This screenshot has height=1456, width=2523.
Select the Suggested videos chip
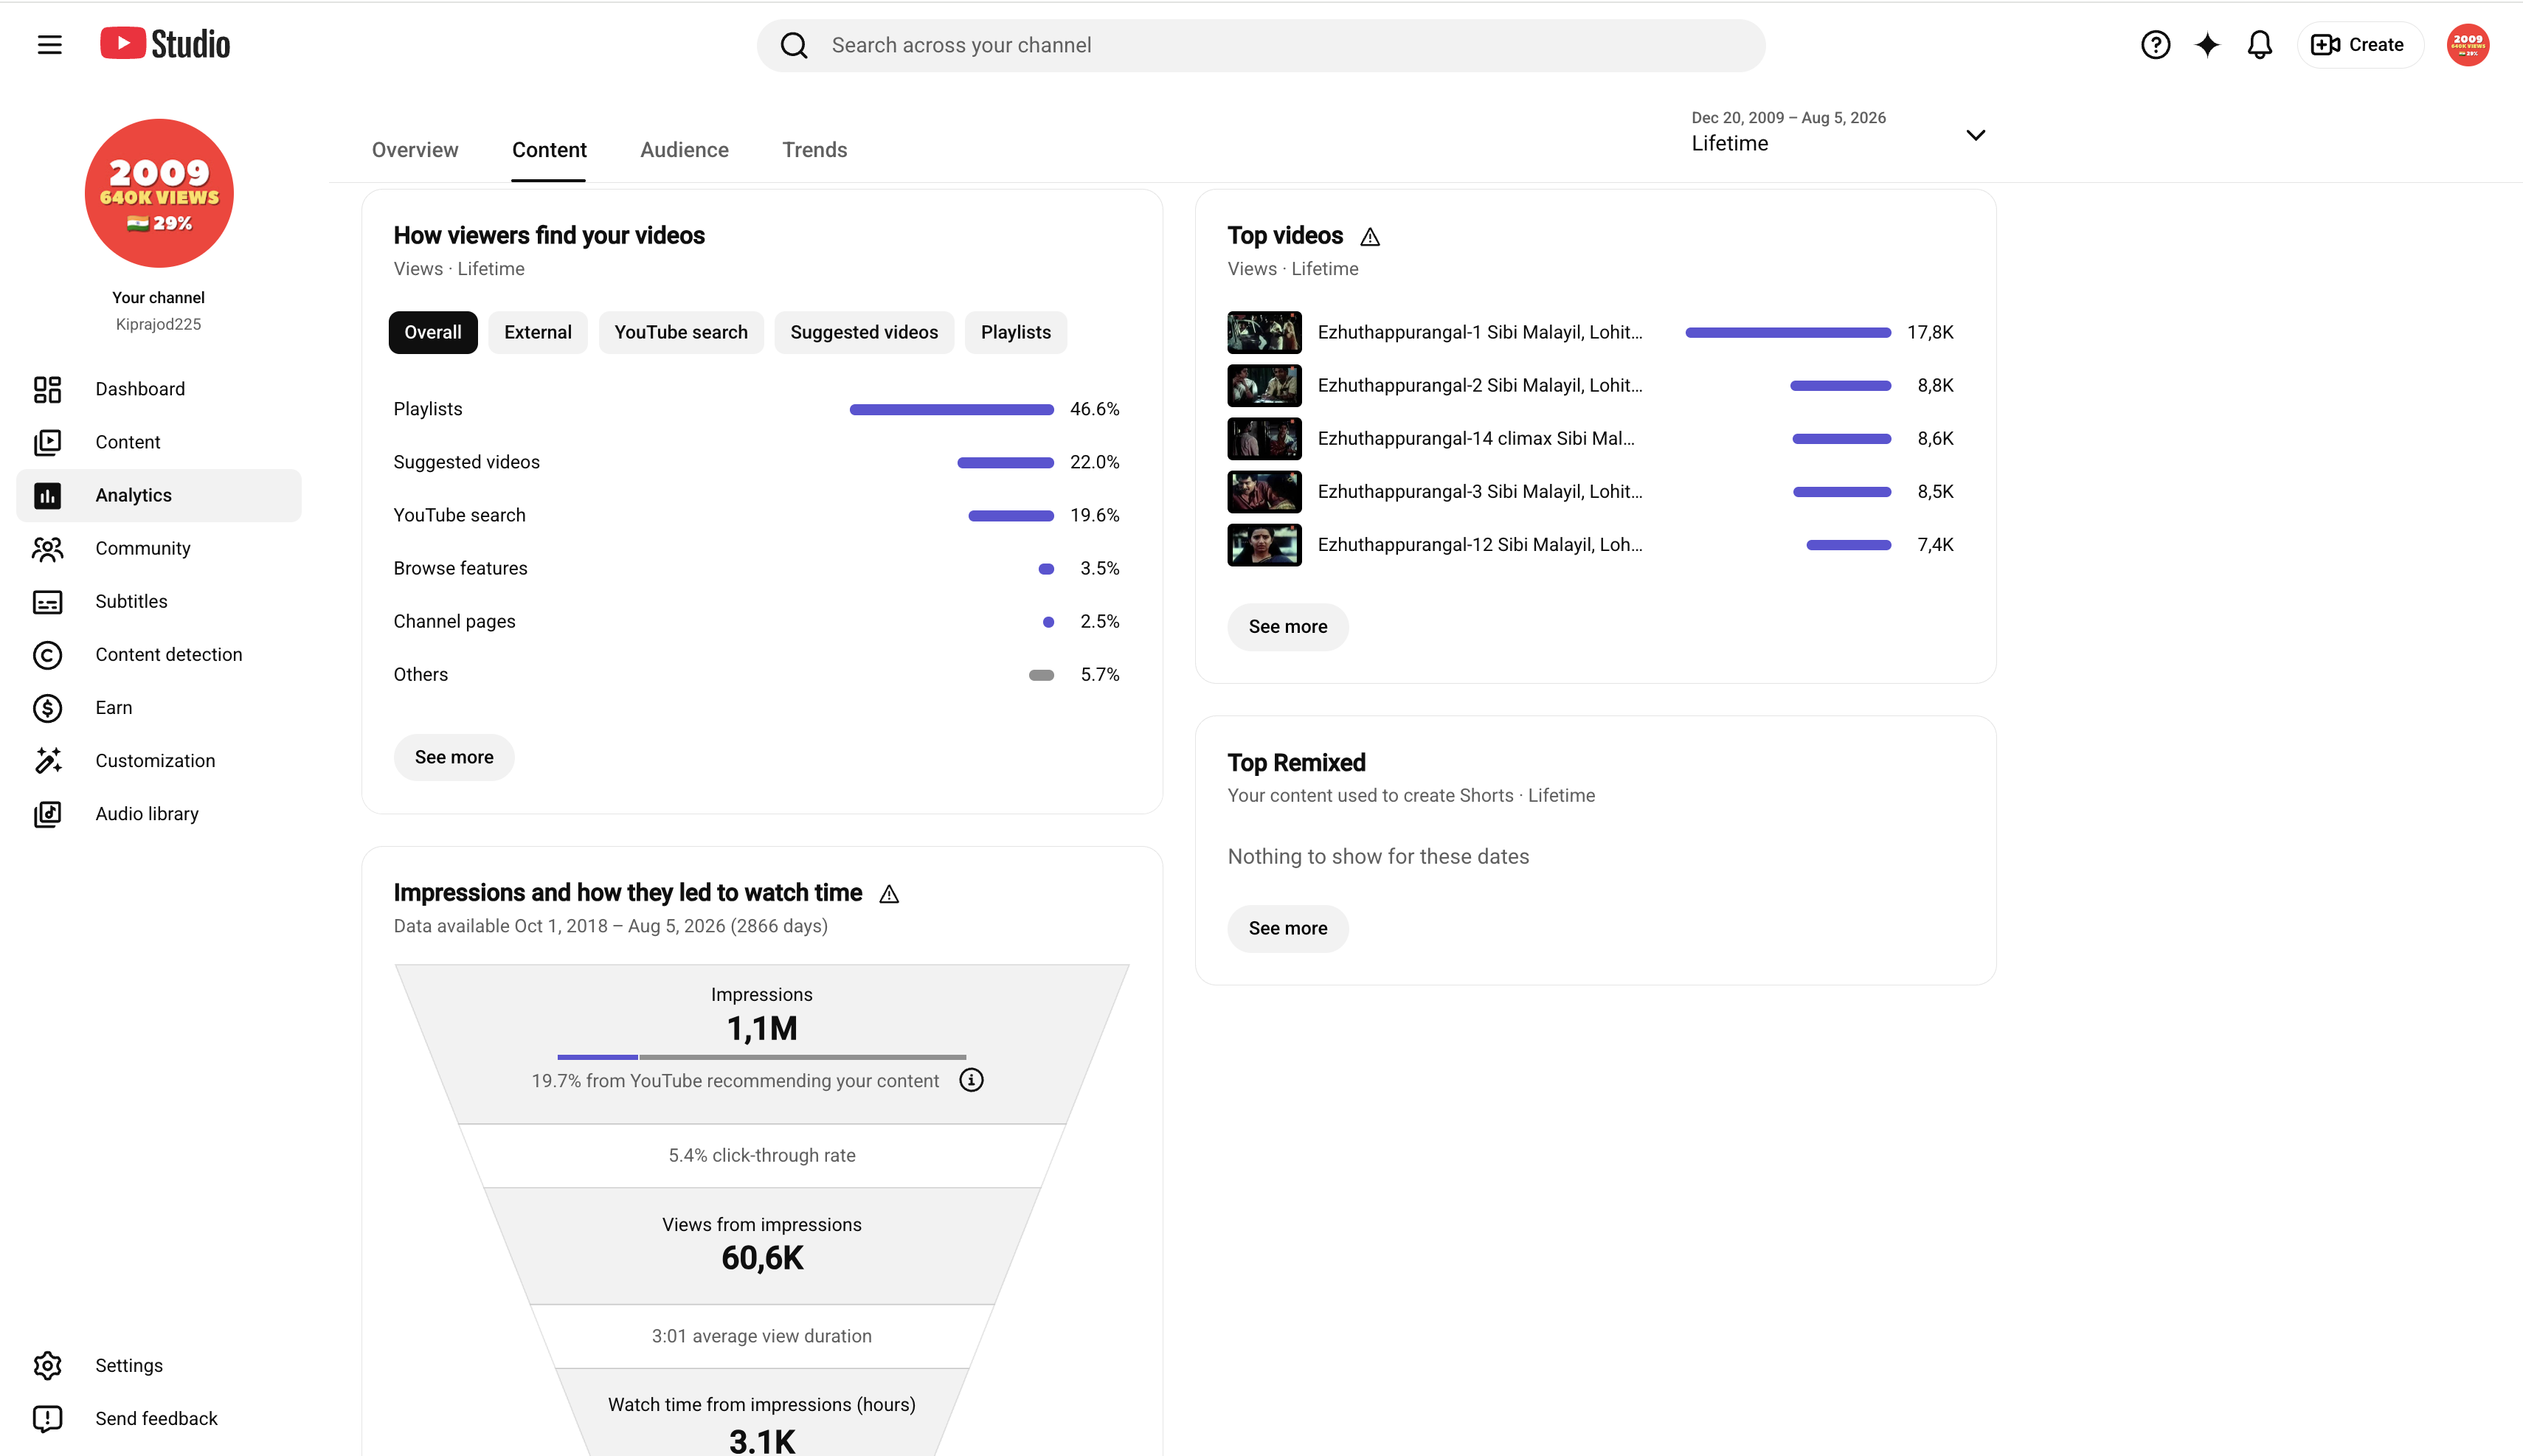(x=864, y=332)
